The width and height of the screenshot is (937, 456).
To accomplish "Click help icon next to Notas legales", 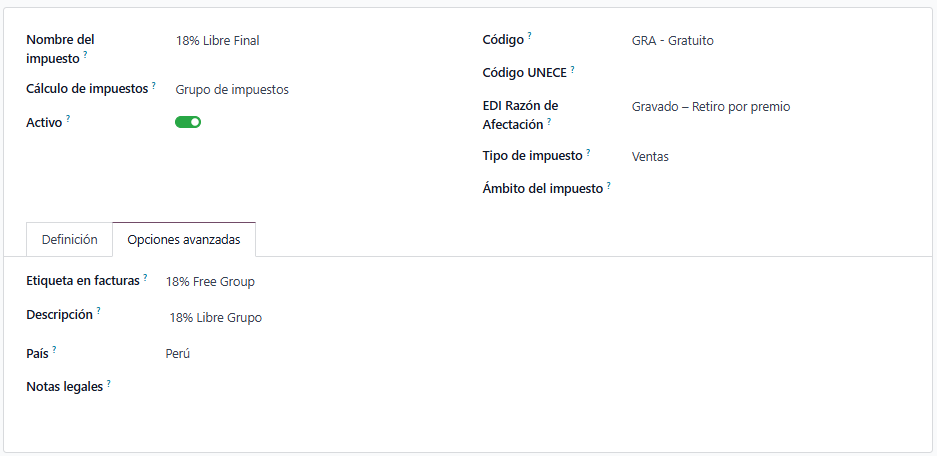I will (x=108, y=382).
